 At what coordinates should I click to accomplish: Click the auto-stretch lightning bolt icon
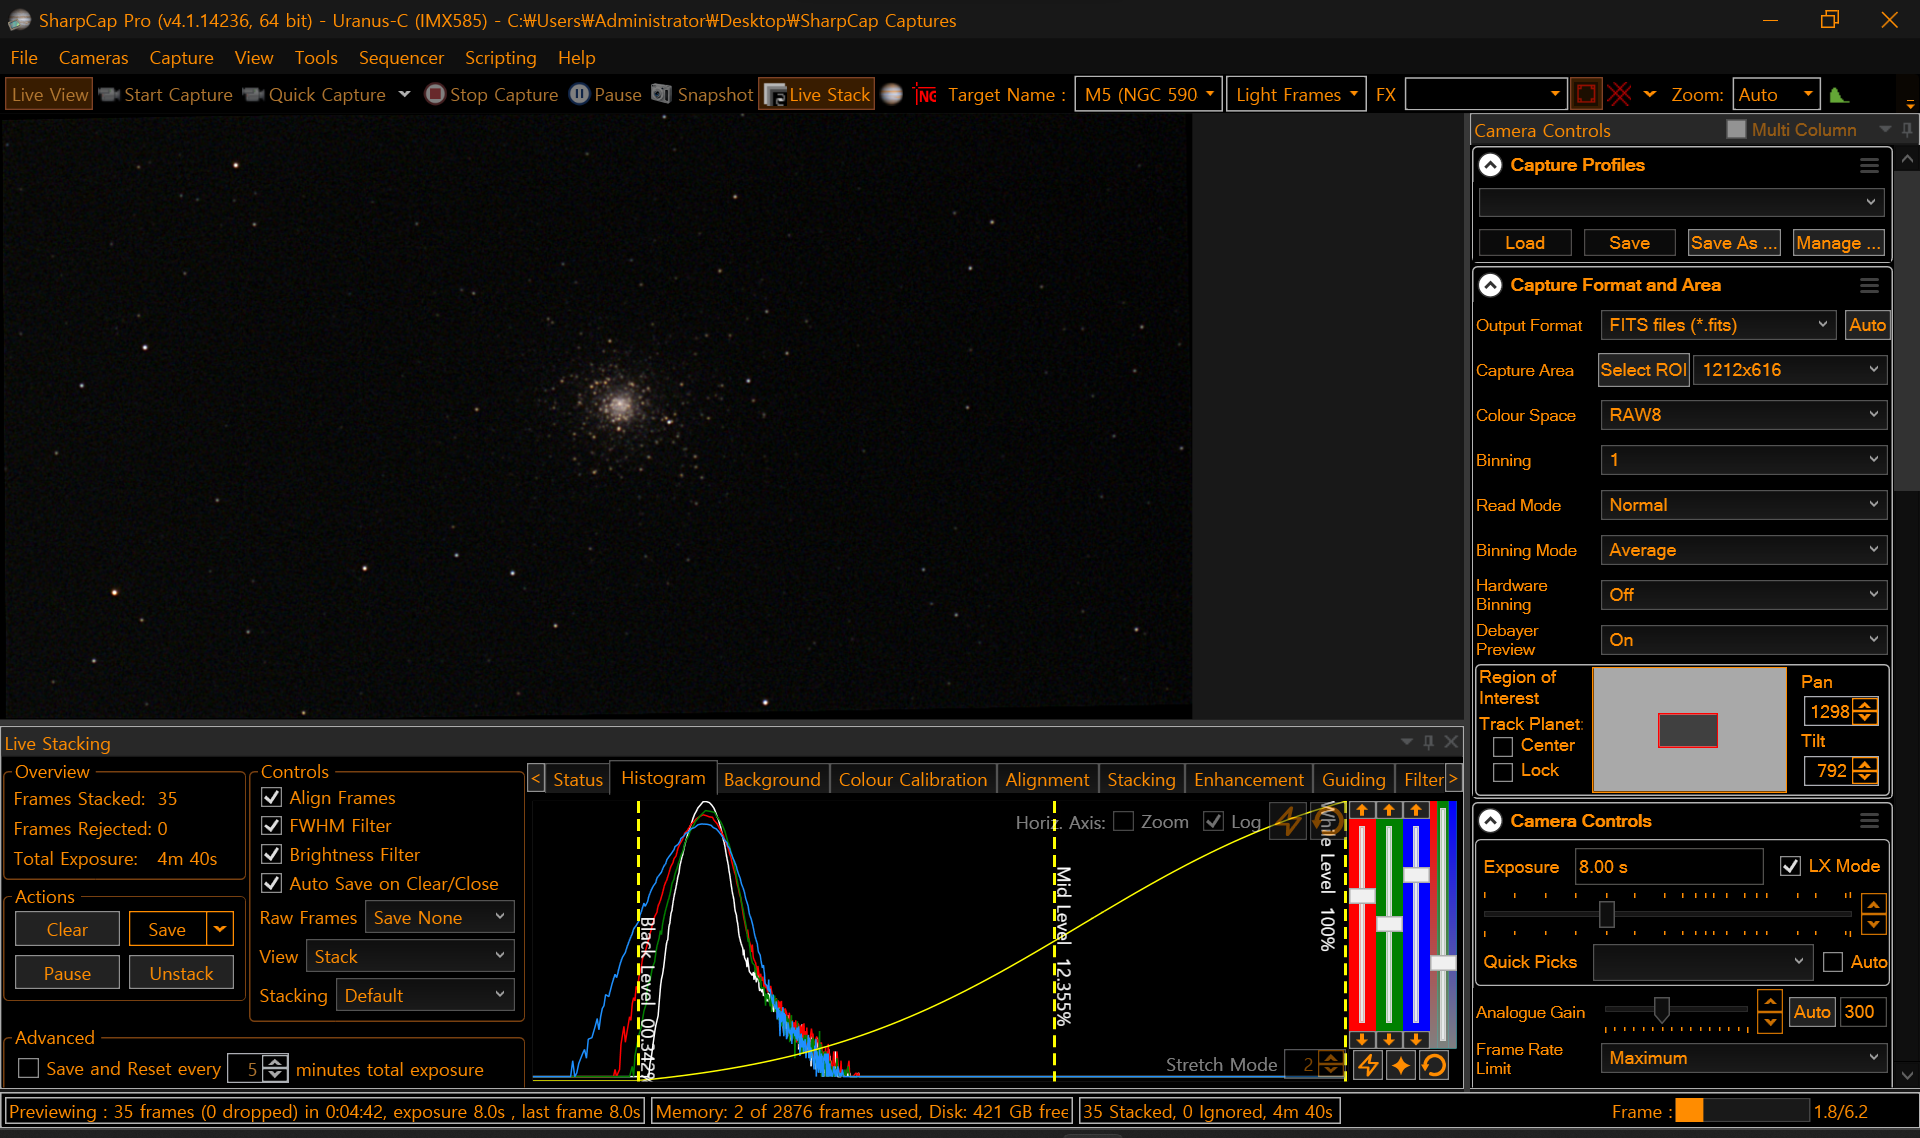coord(1368,1065)
